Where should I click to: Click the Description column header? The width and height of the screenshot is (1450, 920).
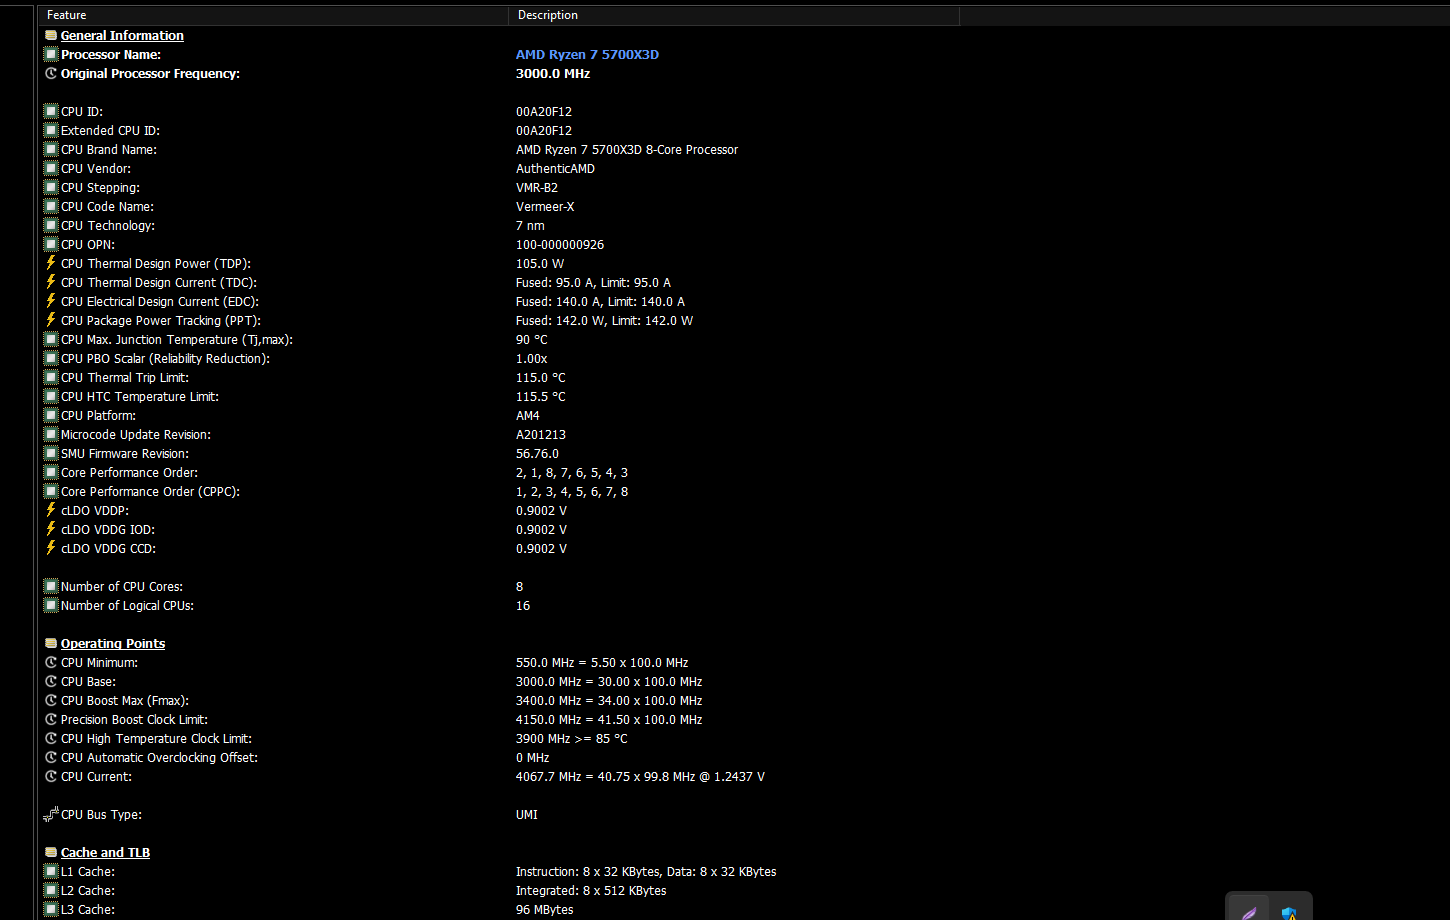pos(548,15)
